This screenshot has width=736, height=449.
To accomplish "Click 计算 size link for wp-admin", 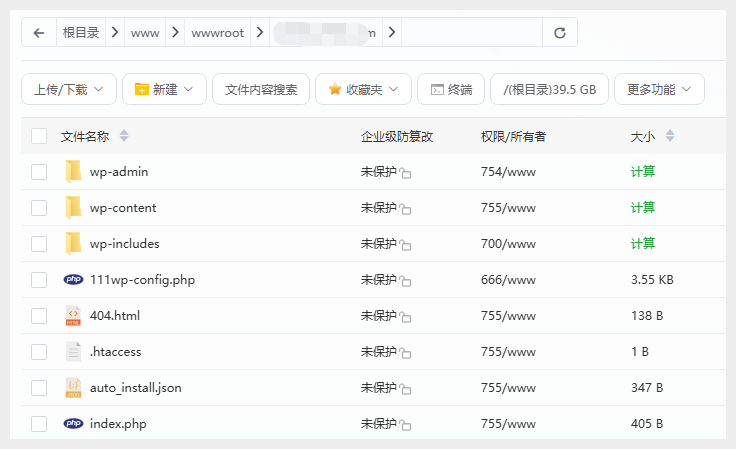I will click(643, 172).
